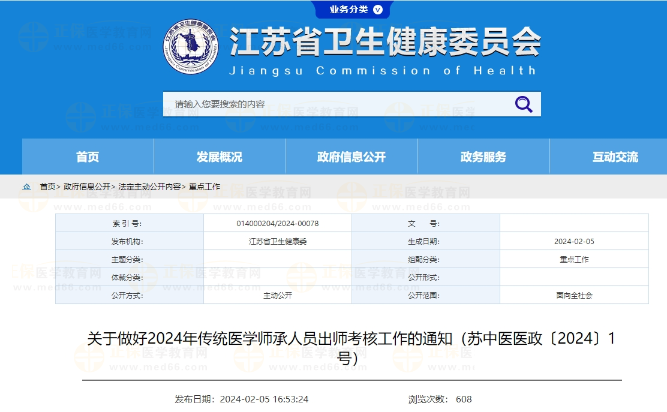Open the 发展概况 navigation tab
This screenshot has width=667, height=412.
pyautogui.click(x=219, y=157)
